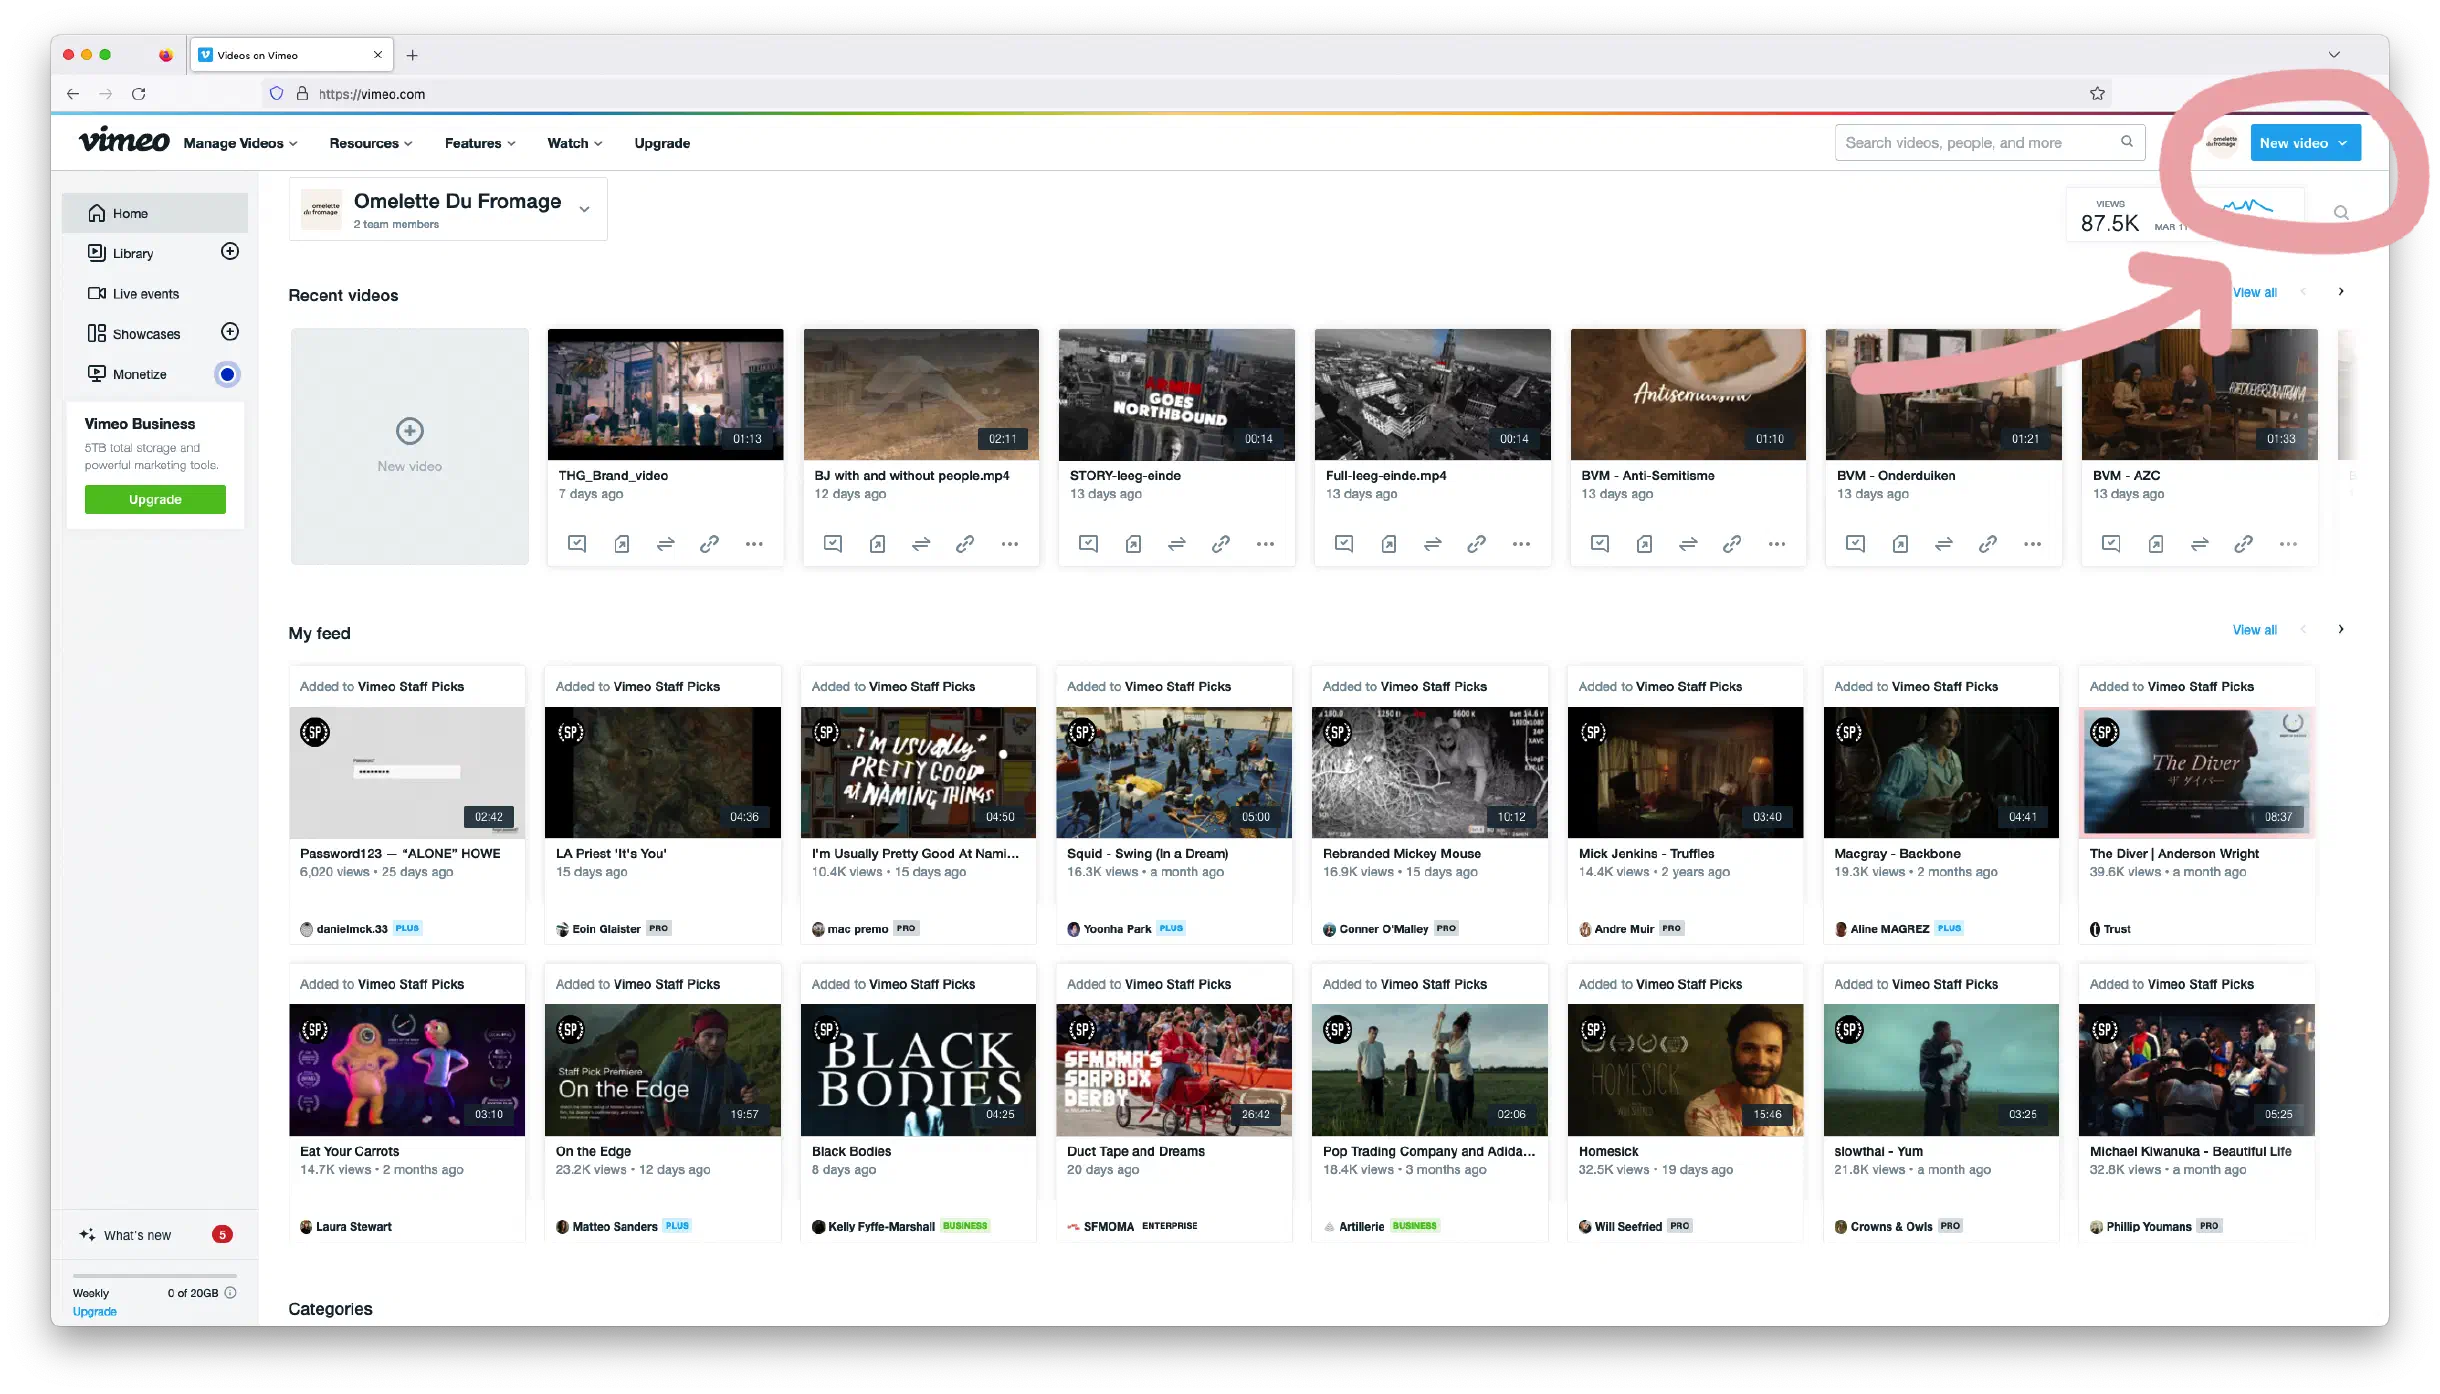Expand Resources dropdown menu

click(371, 143)
